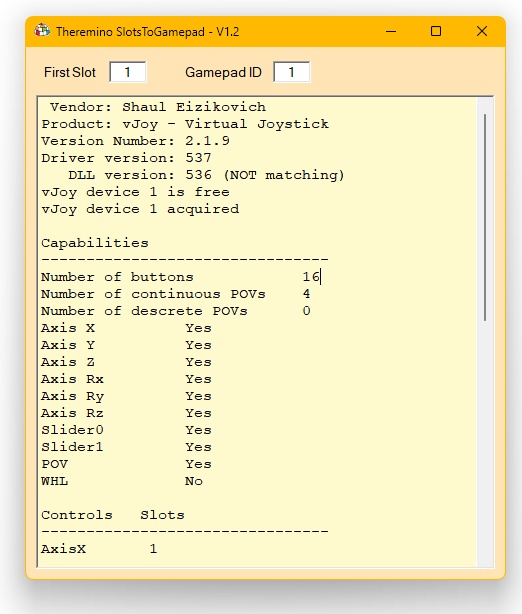
Task: Click the window title 'Theremino SlotsToGamepad - V1.2'
Action: [x=147, y=31]
